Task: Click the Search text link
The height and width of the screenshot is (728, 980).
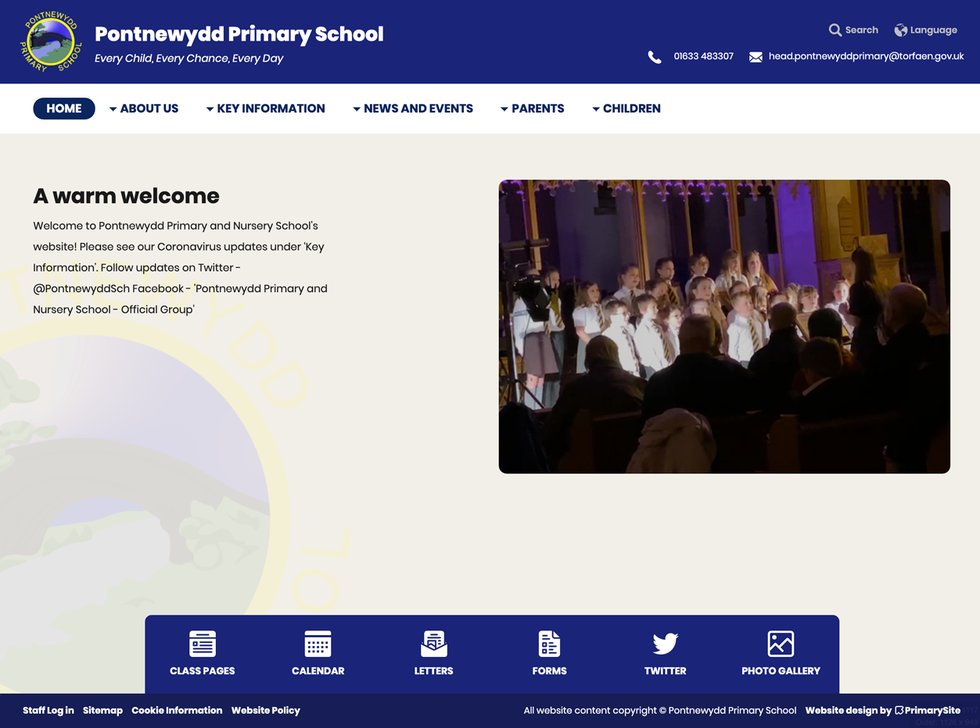Action: click(862, 30)
